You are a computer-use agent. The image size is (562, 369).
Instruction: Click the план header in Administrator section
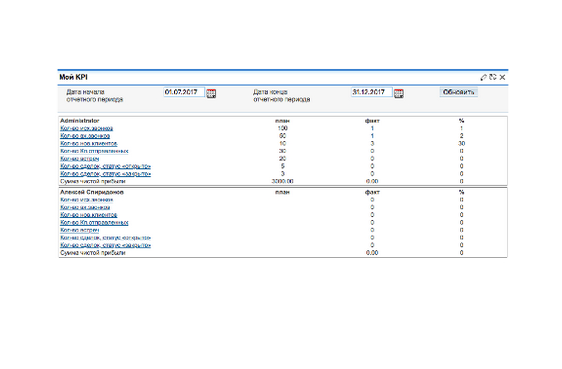coord(282,121)
